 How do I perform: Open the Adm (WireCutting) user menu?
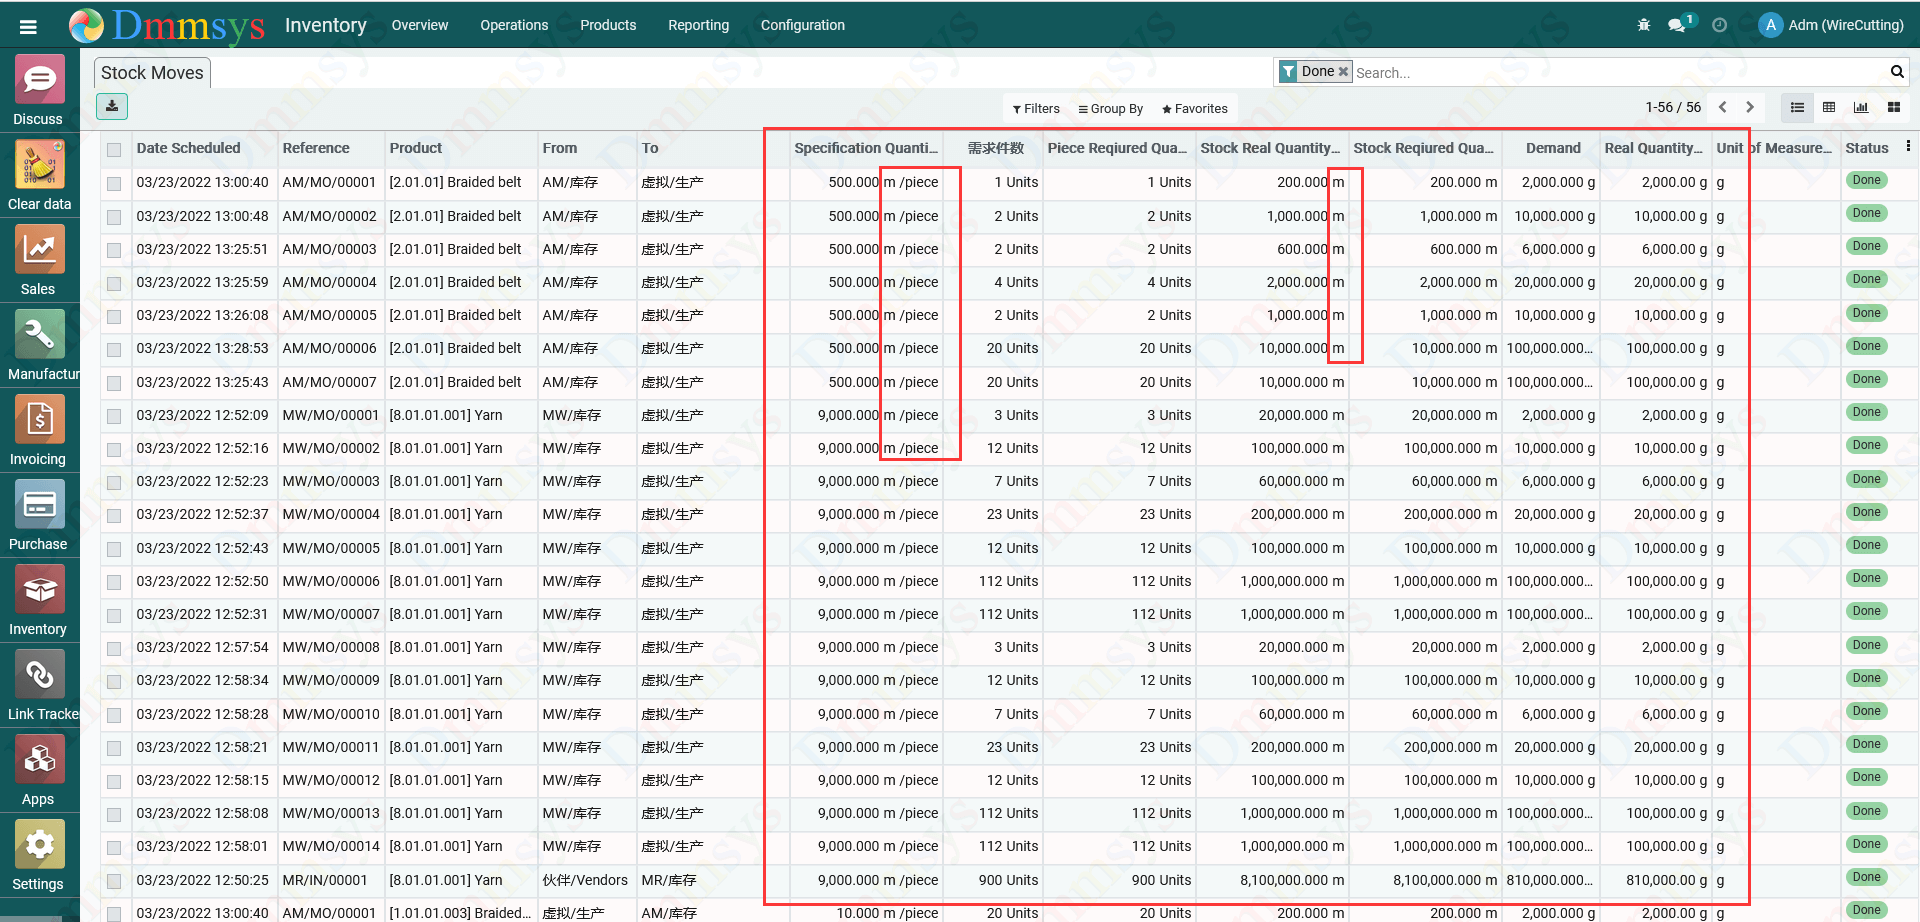pos(1832,25)
